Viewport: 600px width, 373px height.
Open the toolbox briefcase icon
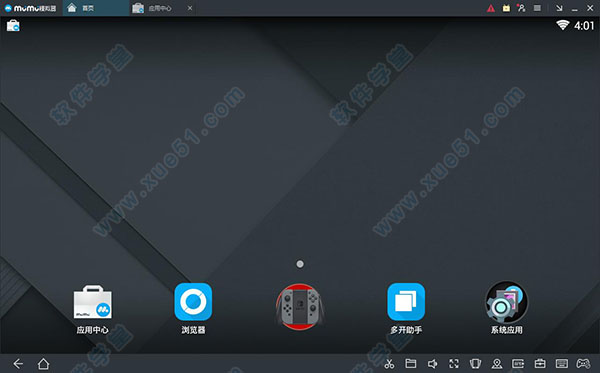tap(540, 363)
